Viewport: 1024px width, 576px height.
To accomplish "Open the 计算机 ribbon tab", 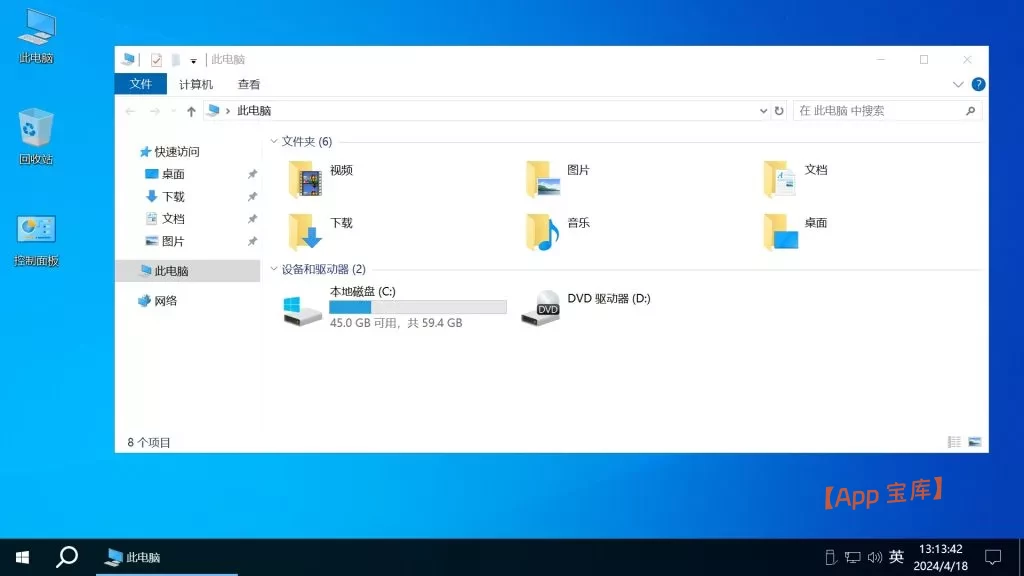I will tap(195, 84).
